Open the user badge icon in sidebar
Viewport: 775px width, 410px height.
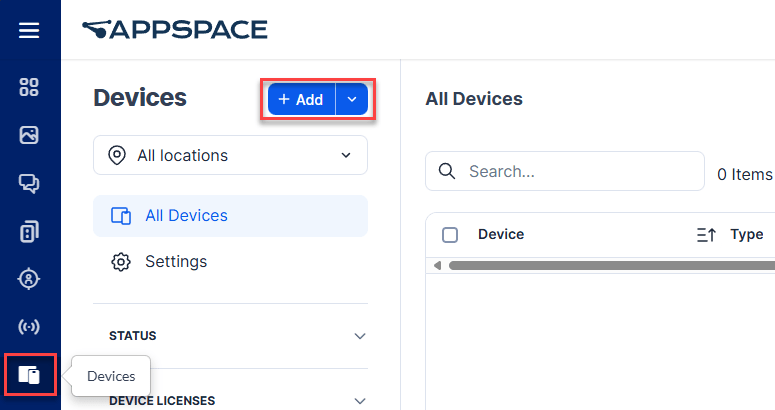(29, 279)
